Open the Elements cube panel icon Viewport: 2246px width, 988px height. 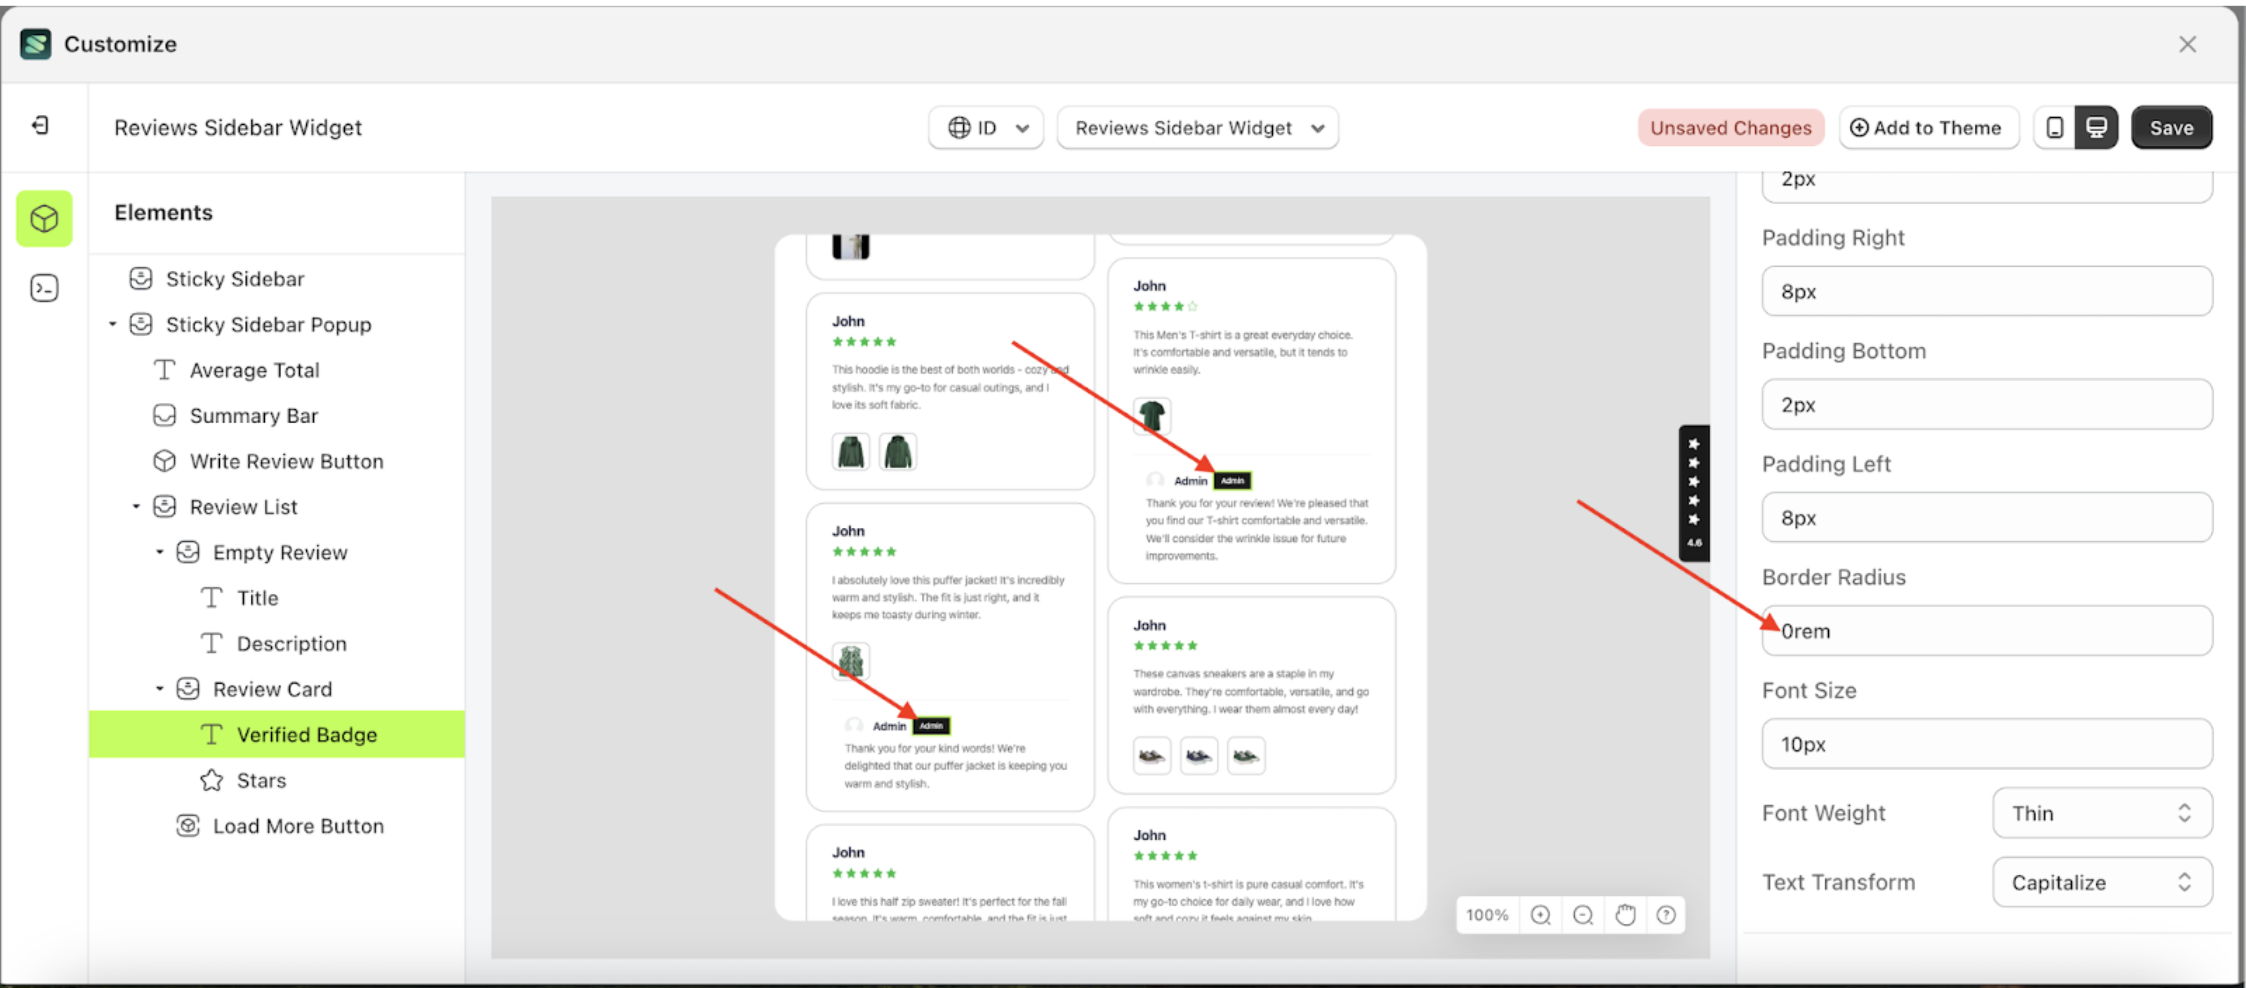pos(44,218)
